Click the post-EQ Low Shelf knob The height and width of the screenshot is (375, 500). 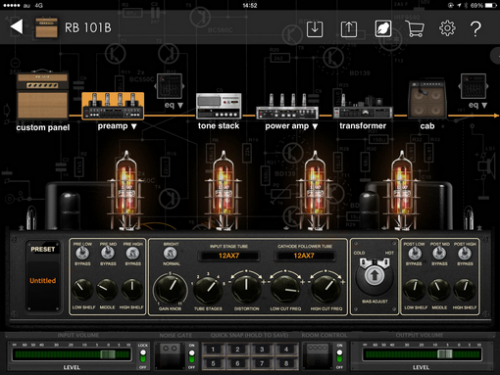414,289
